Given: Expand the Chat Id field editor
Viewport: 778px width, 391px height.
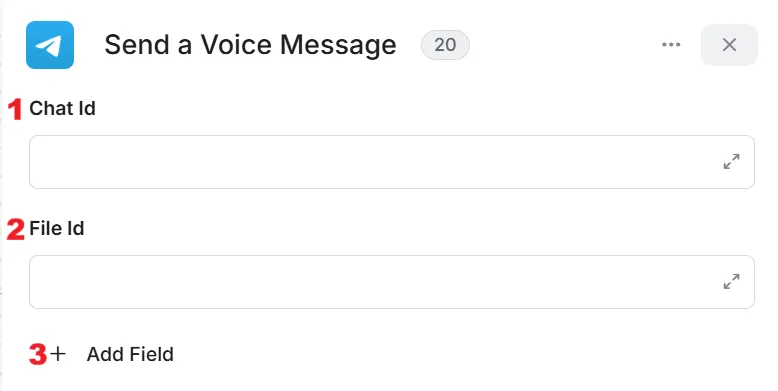Looking at the screenshot, I should (731, 161).
